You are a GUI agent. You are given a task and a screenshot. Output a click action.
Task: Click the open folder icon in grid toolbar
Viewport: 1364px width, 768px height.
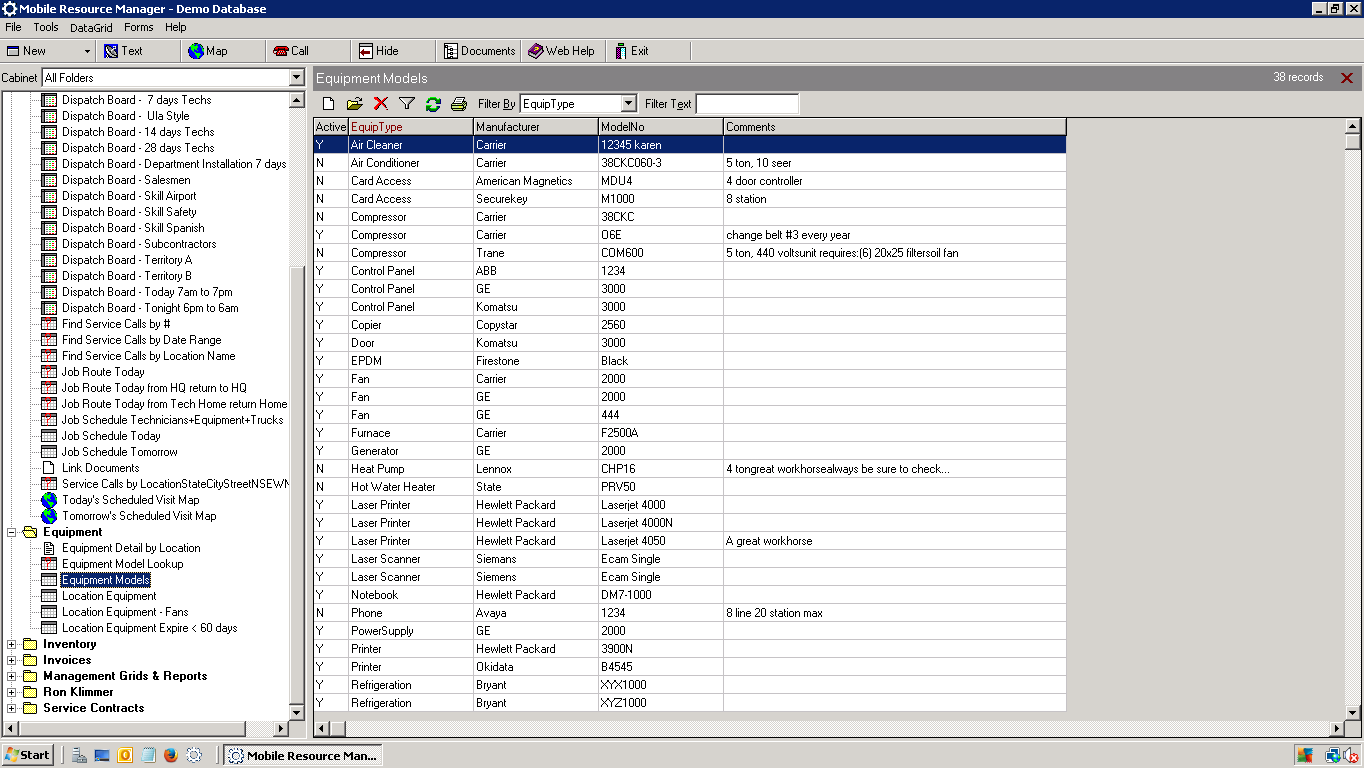[x=354, y=104]
